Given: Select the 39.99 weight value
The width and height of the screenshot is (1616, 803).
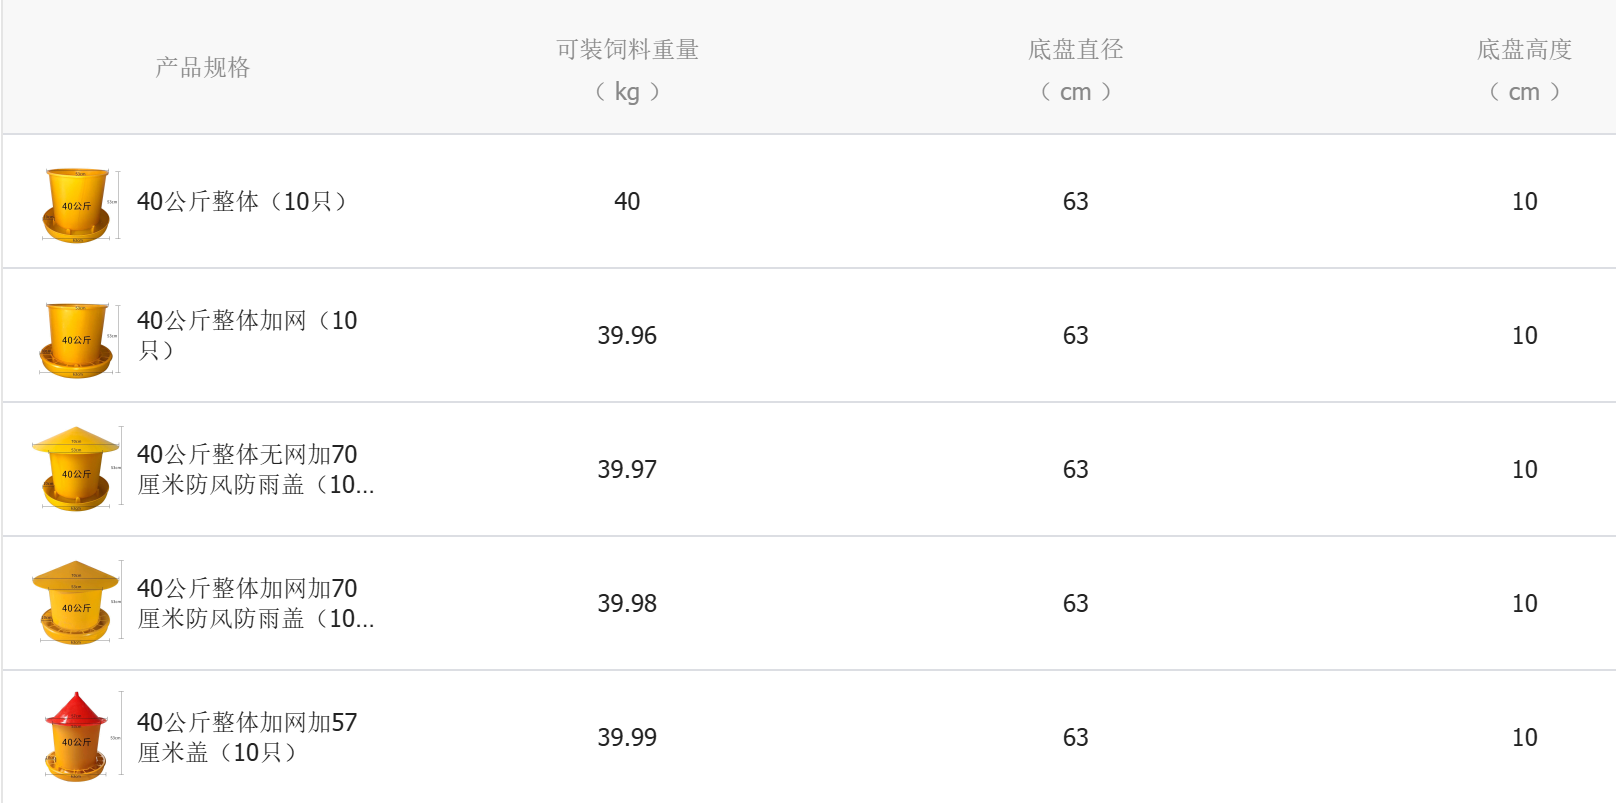Looking at the screenshot, I should (627, 738).
